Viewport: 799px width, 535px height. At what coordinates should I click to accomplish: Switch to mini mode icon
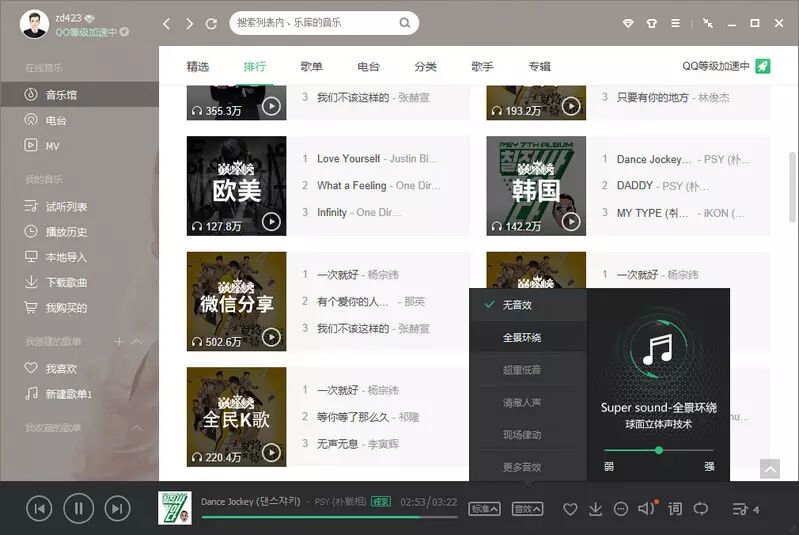(708, 23)
